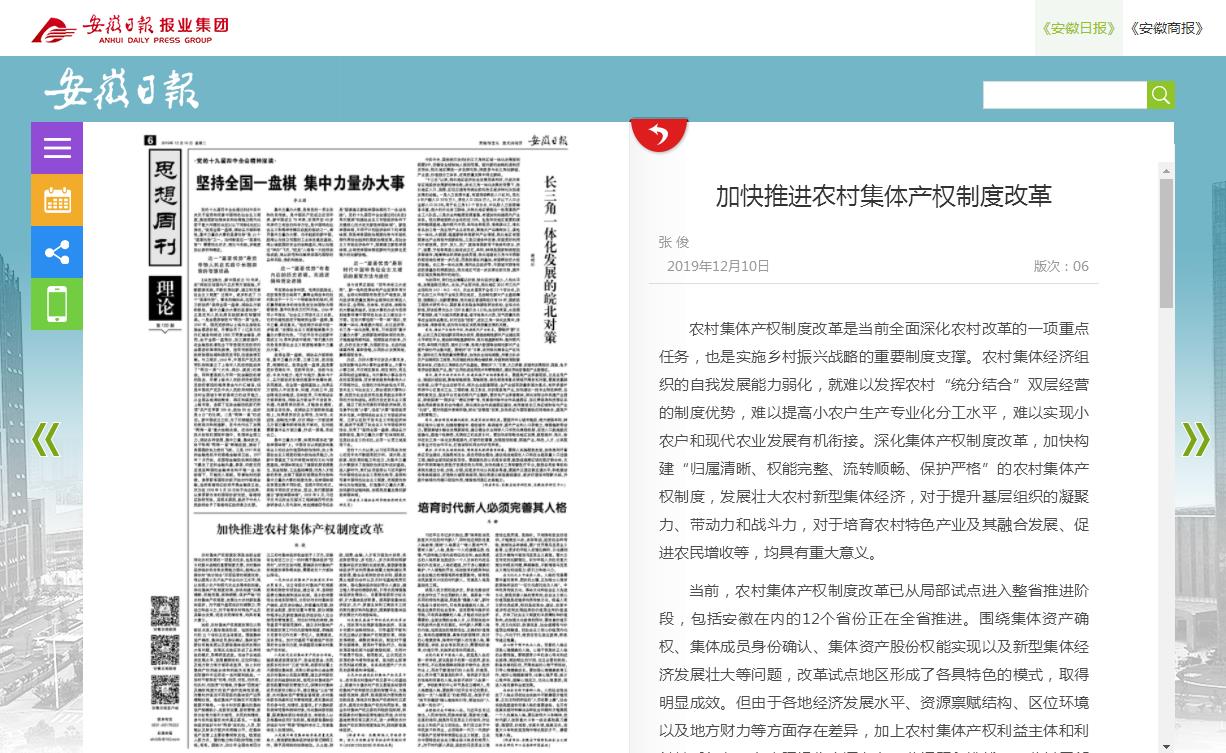Open the purple hamburger menu icon
Screen dimensions: 1226x753
pyautogui.click(x=57, y=148)
